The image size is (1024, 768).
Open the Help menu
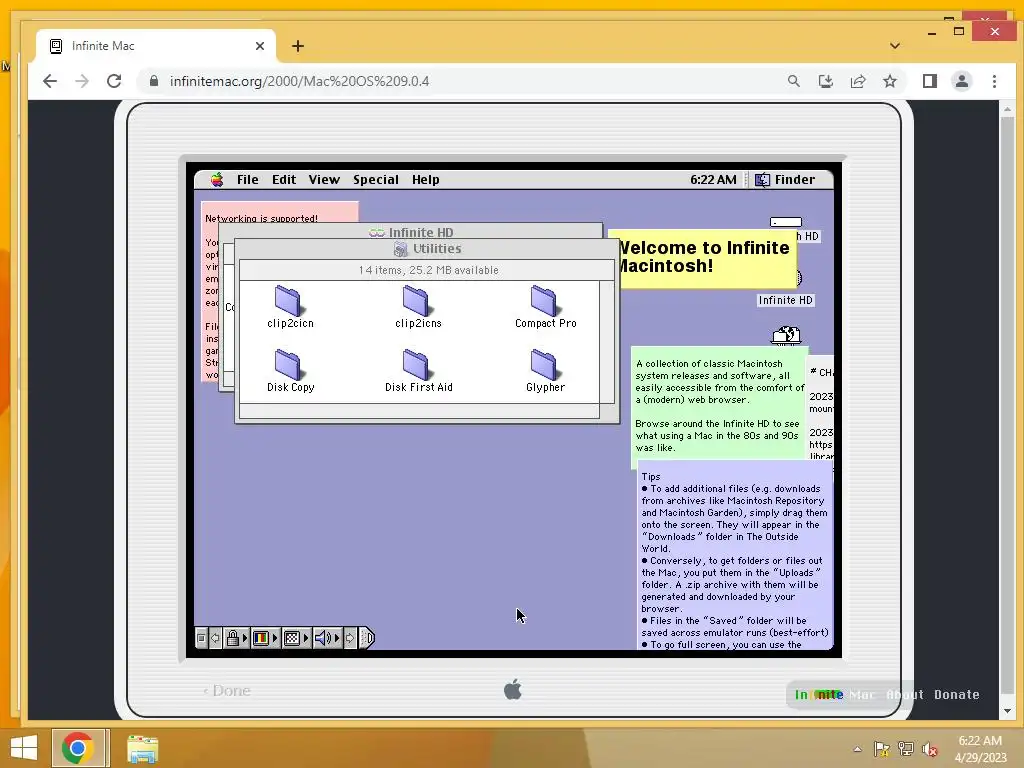425,180
